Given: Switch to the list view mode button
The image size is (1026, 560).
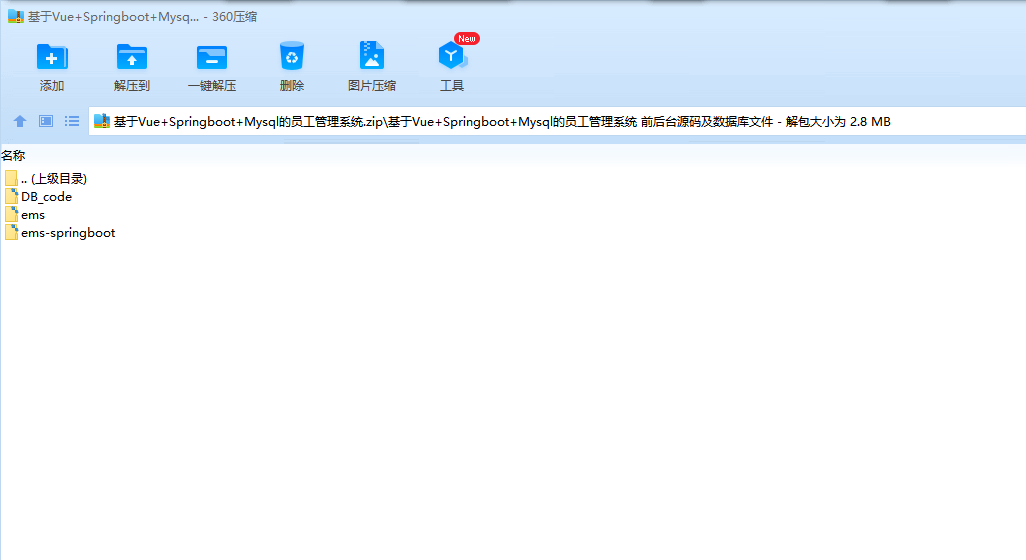Looking at the screenshot, I should click(x=72, y=121).
